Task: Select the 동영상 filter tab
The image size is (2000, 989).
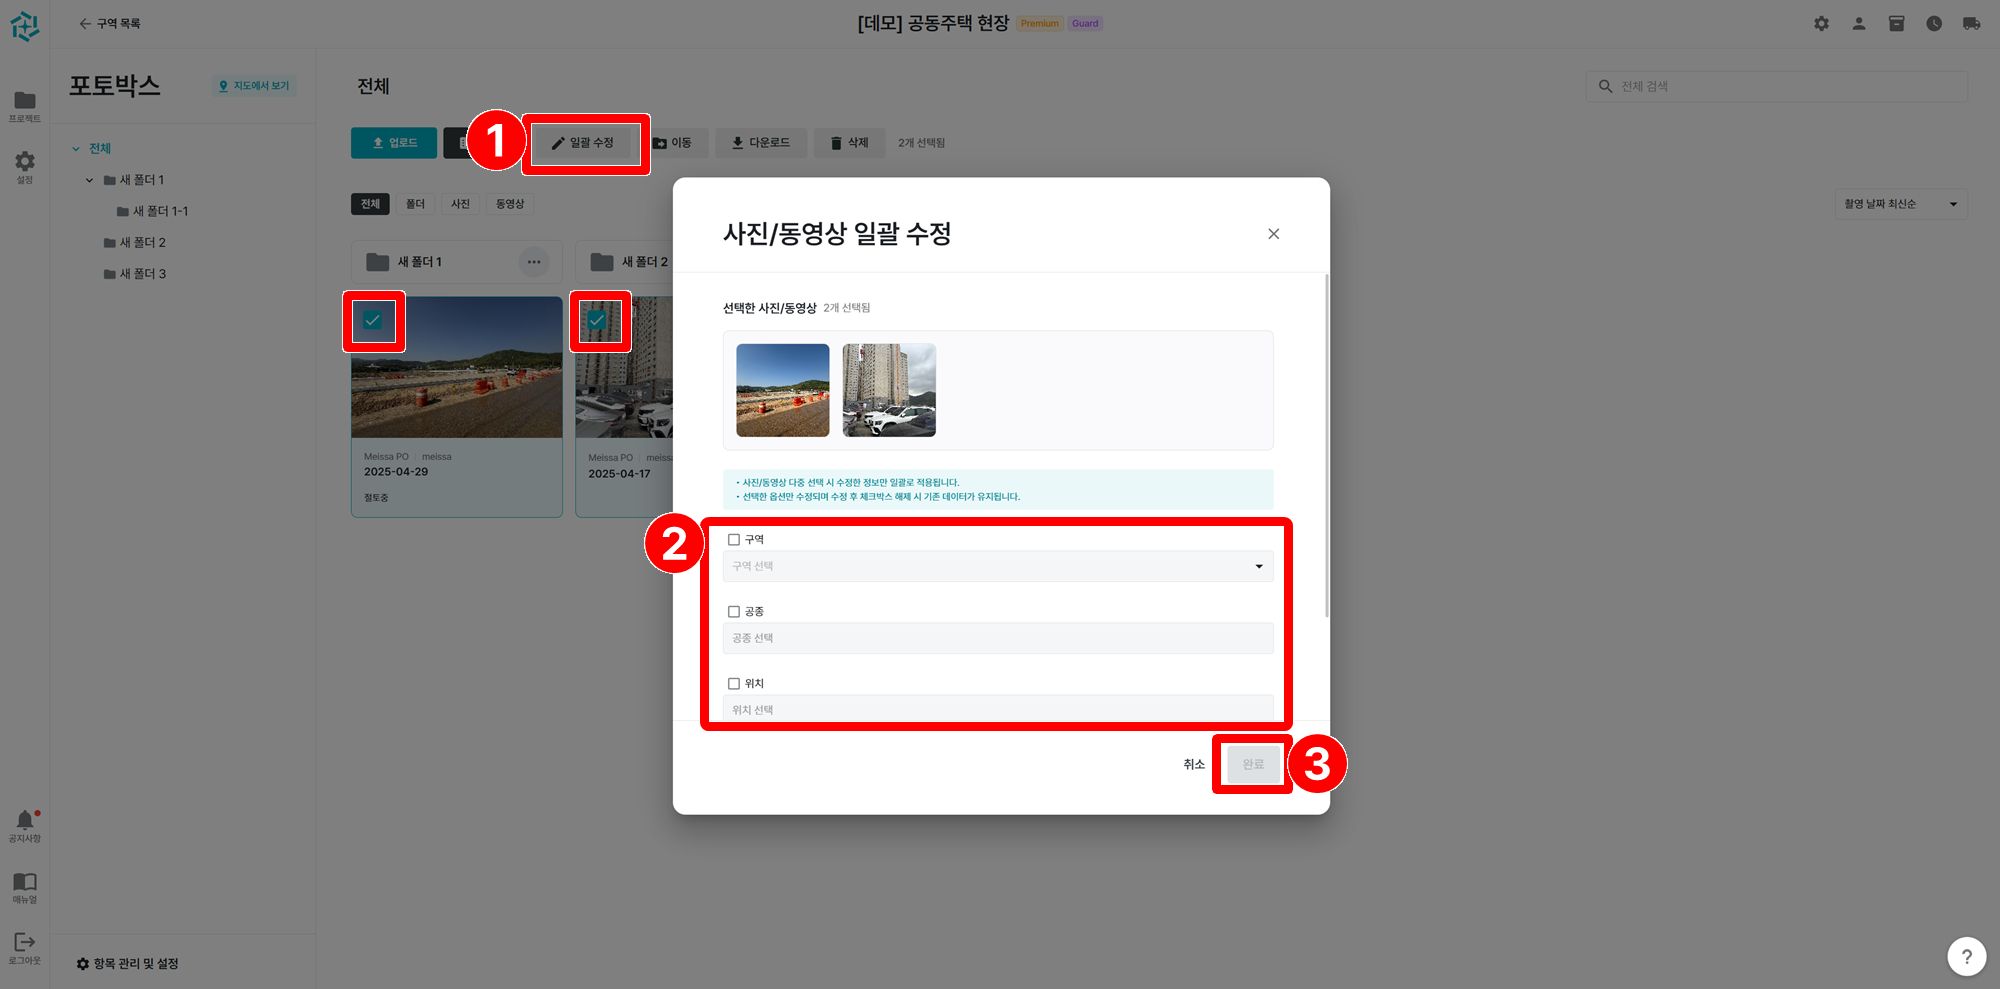Action: point(510,204)
